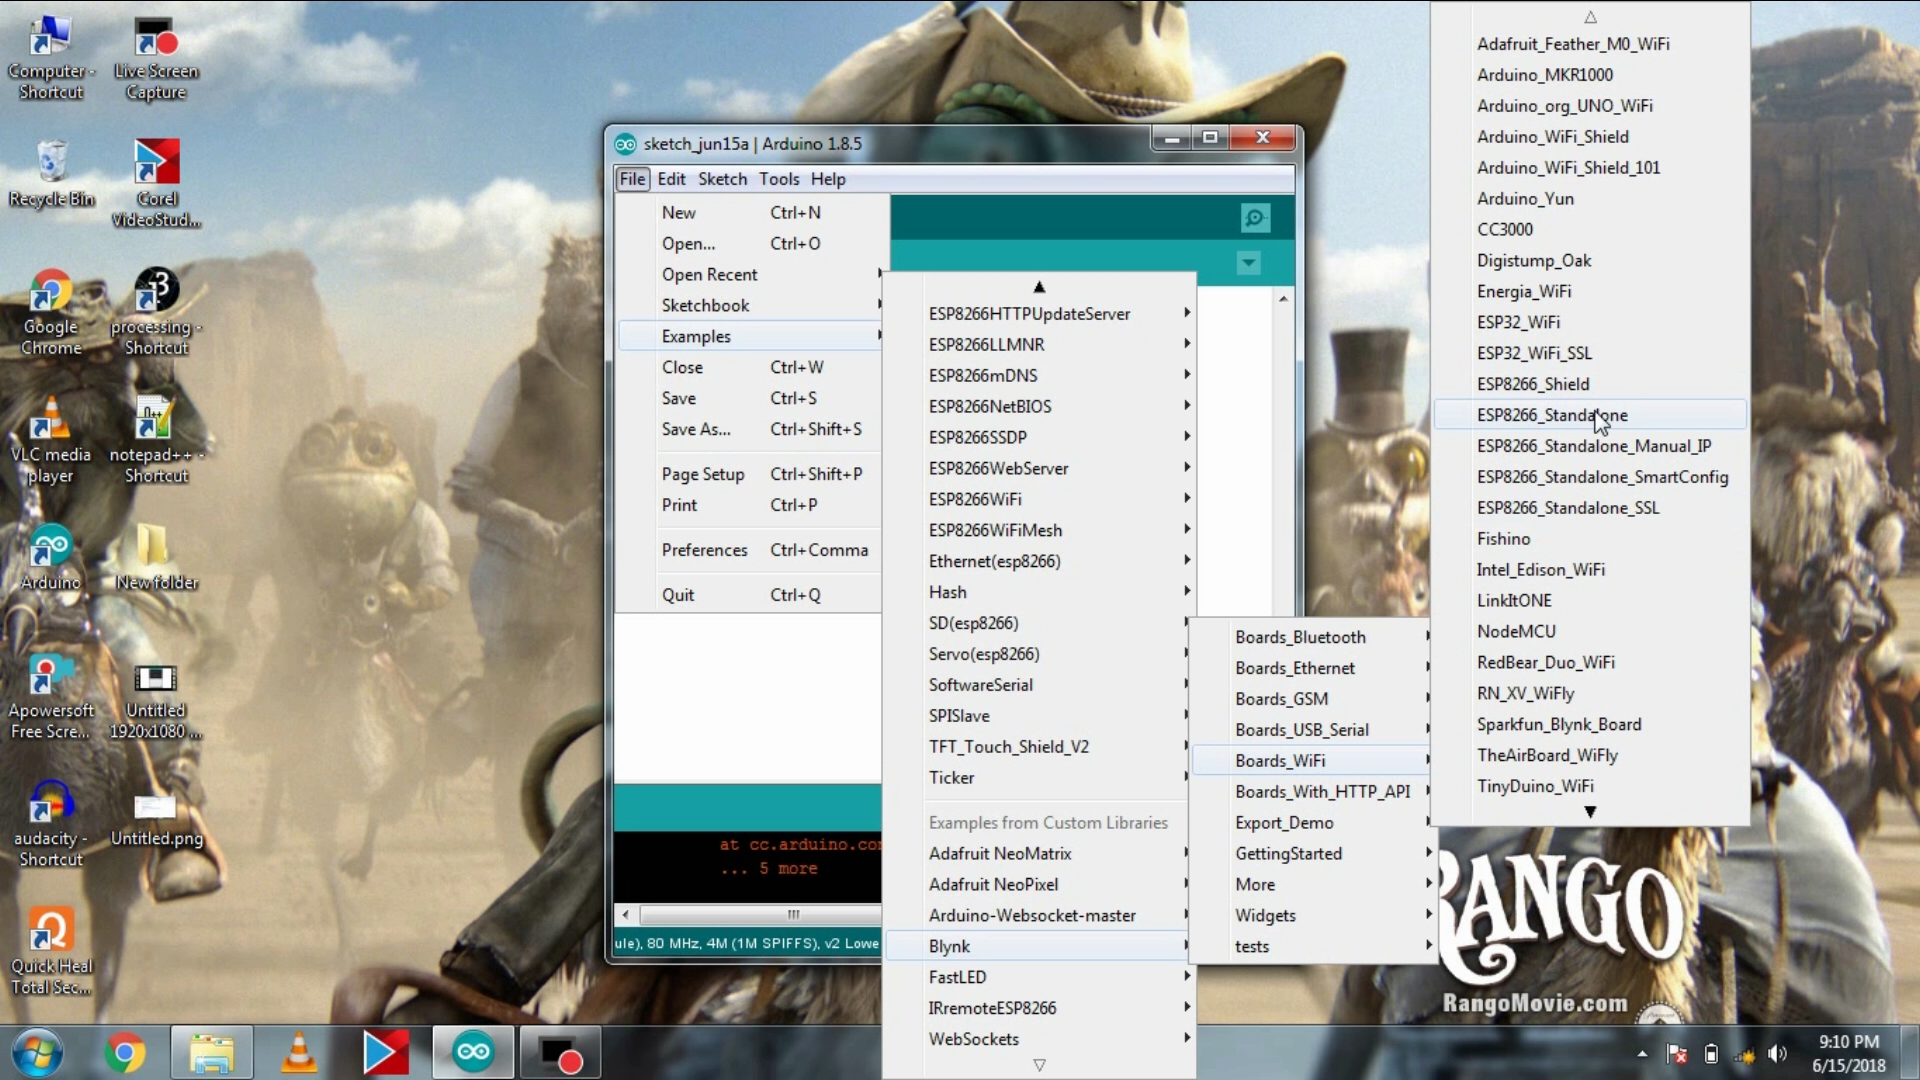Select ESP8266_Standalone menu item

click(1553, 414)
